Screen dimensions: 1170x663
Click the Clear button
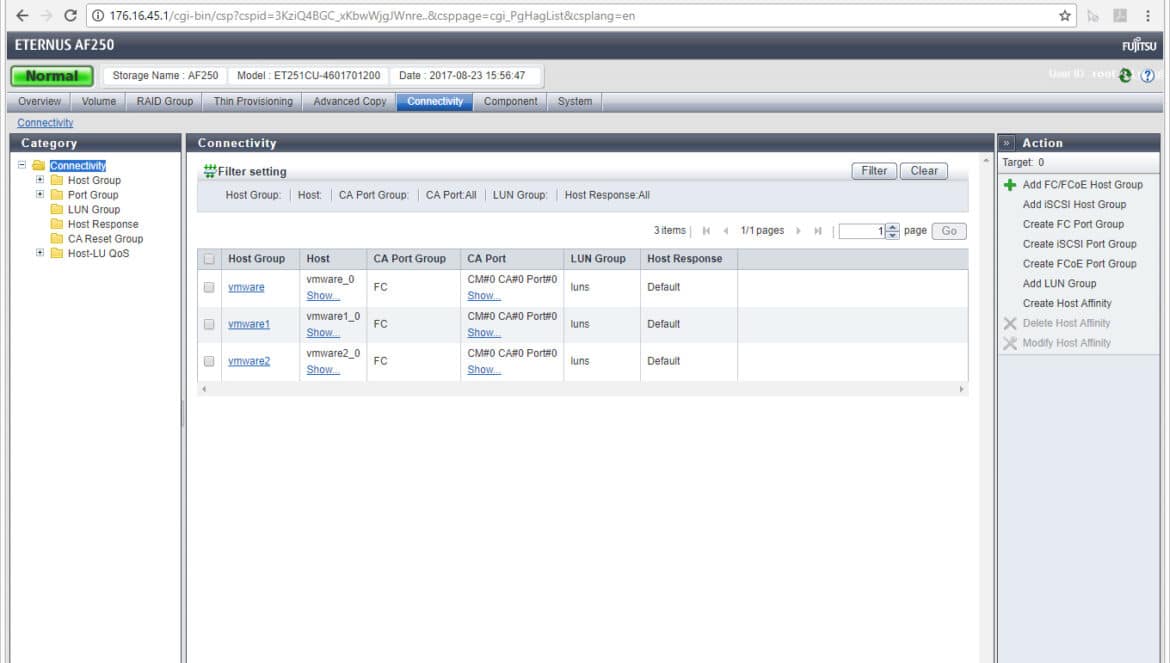coord(924,171)
